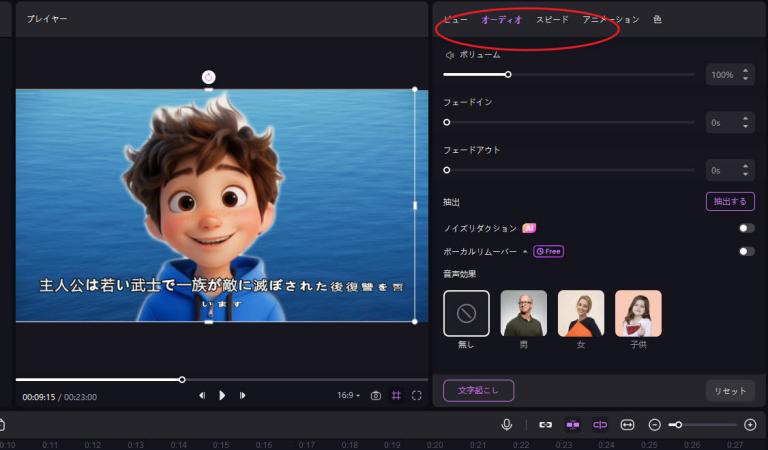Screen dimensions: 768x450
Task: Open the ビュー tab
Action: (456, 20)
